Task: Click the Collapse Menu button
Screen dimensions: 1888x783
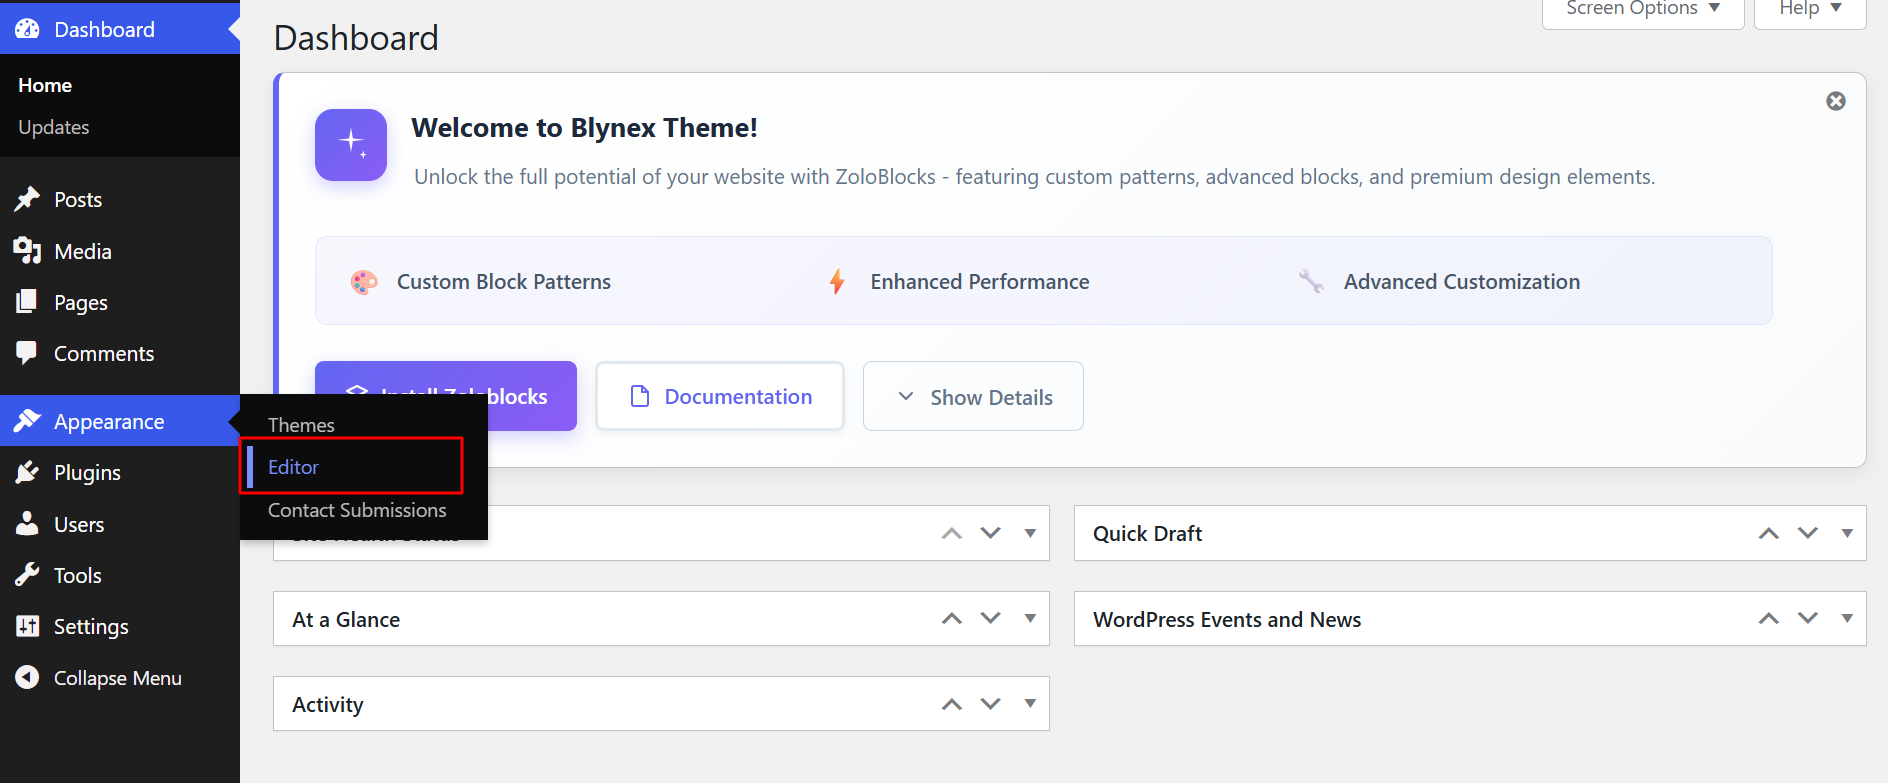Action: 120,678
